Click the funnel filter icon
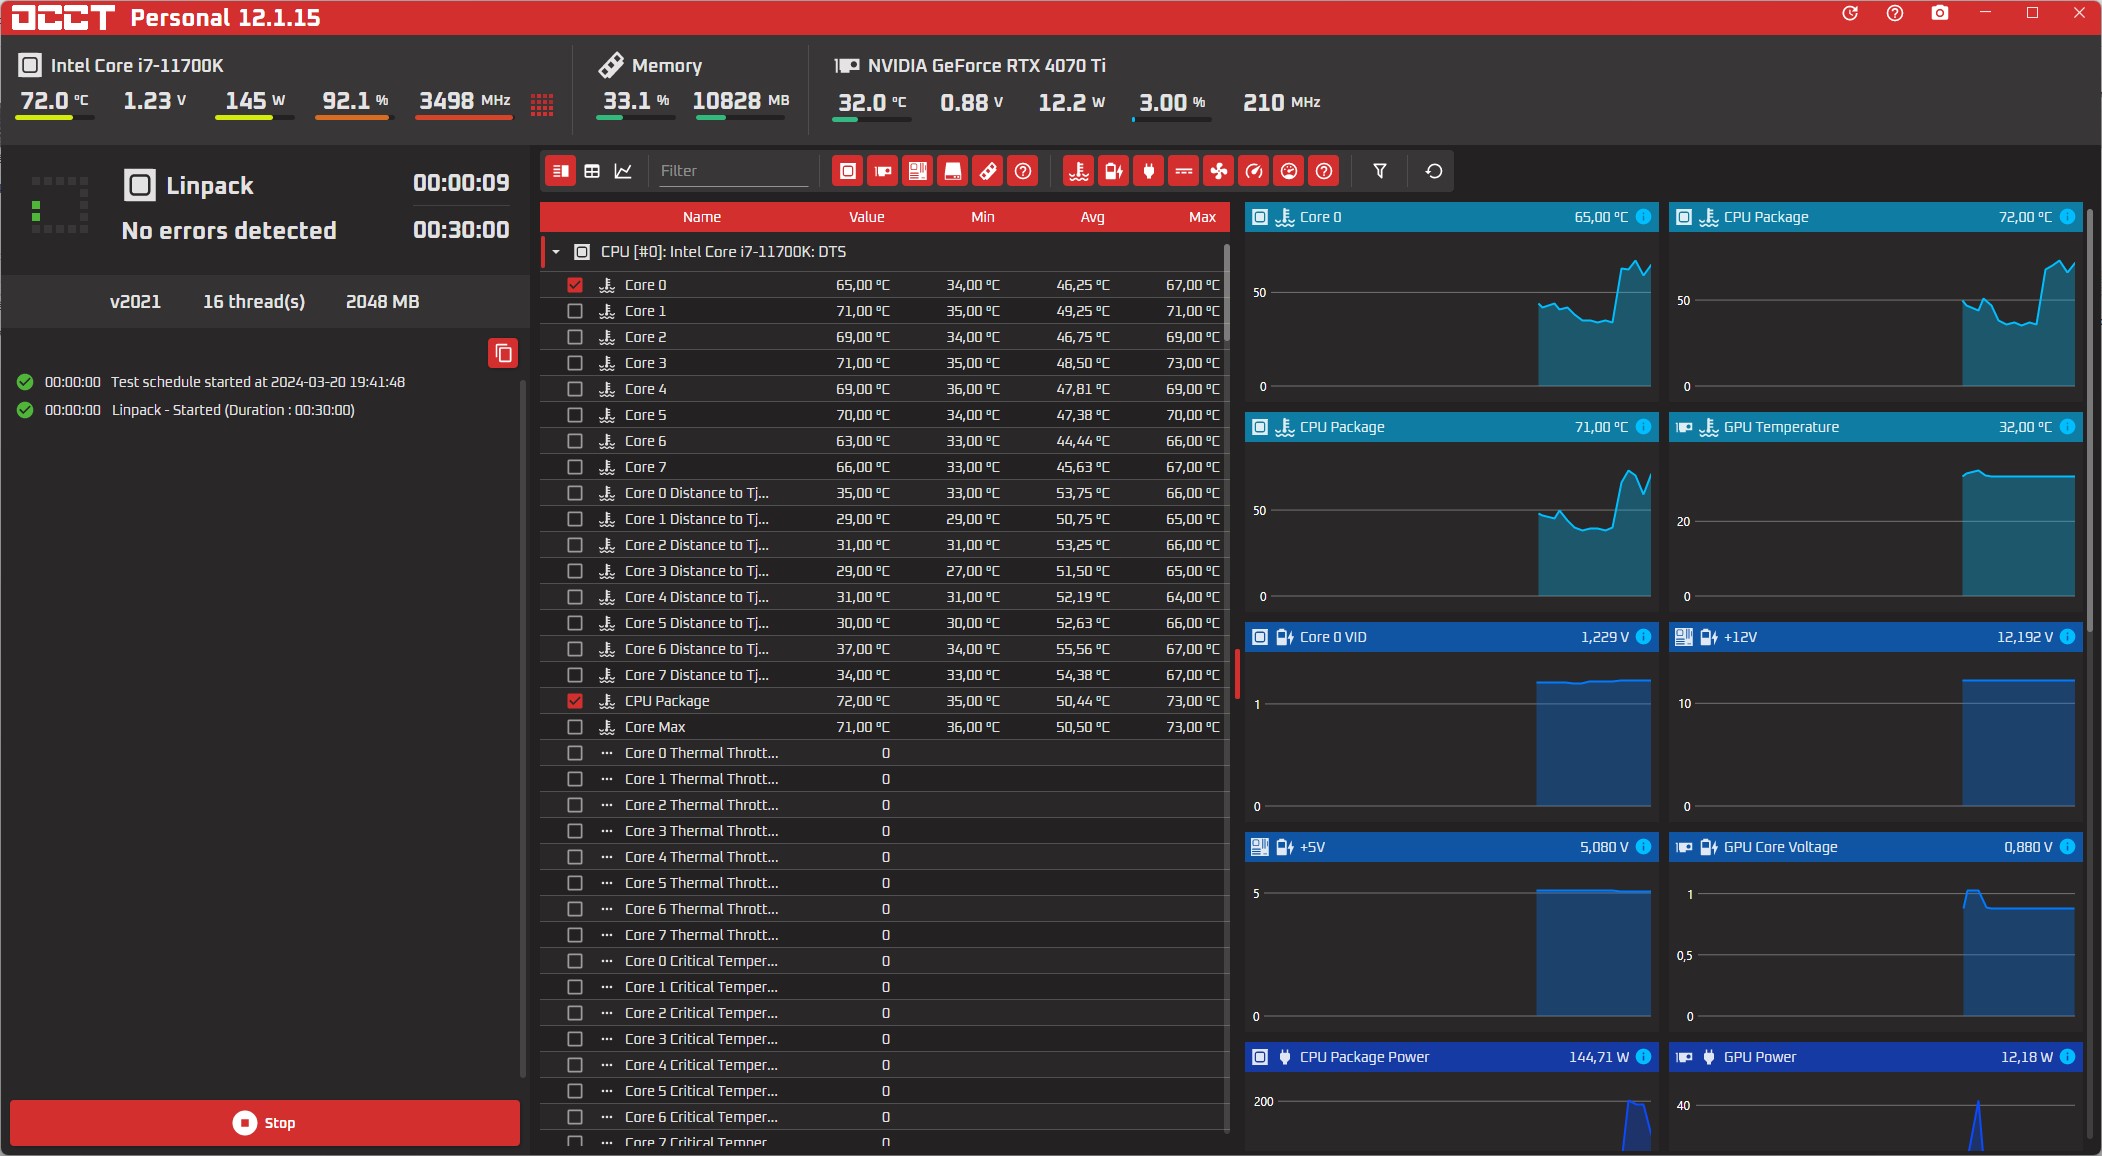2102x1156 pixels. click(x=1380, y=171)
